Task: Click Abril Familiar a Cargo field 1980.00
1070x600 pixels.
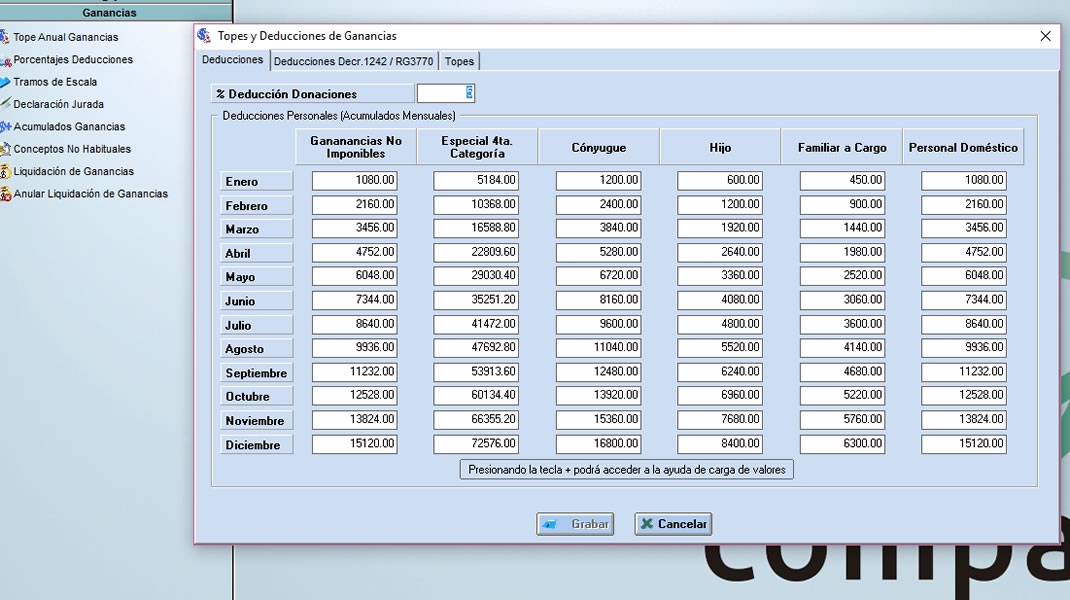Action: tap(843, 252)
